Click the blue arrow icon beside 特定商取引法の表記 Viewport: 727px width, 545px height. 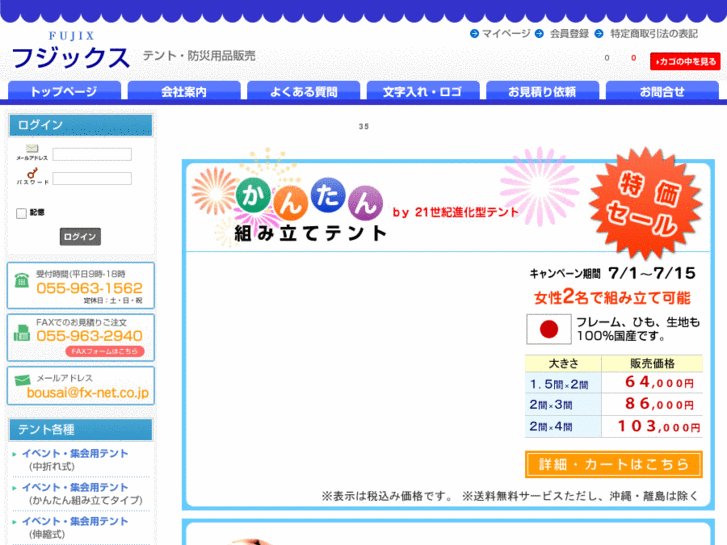click(599, 34)
